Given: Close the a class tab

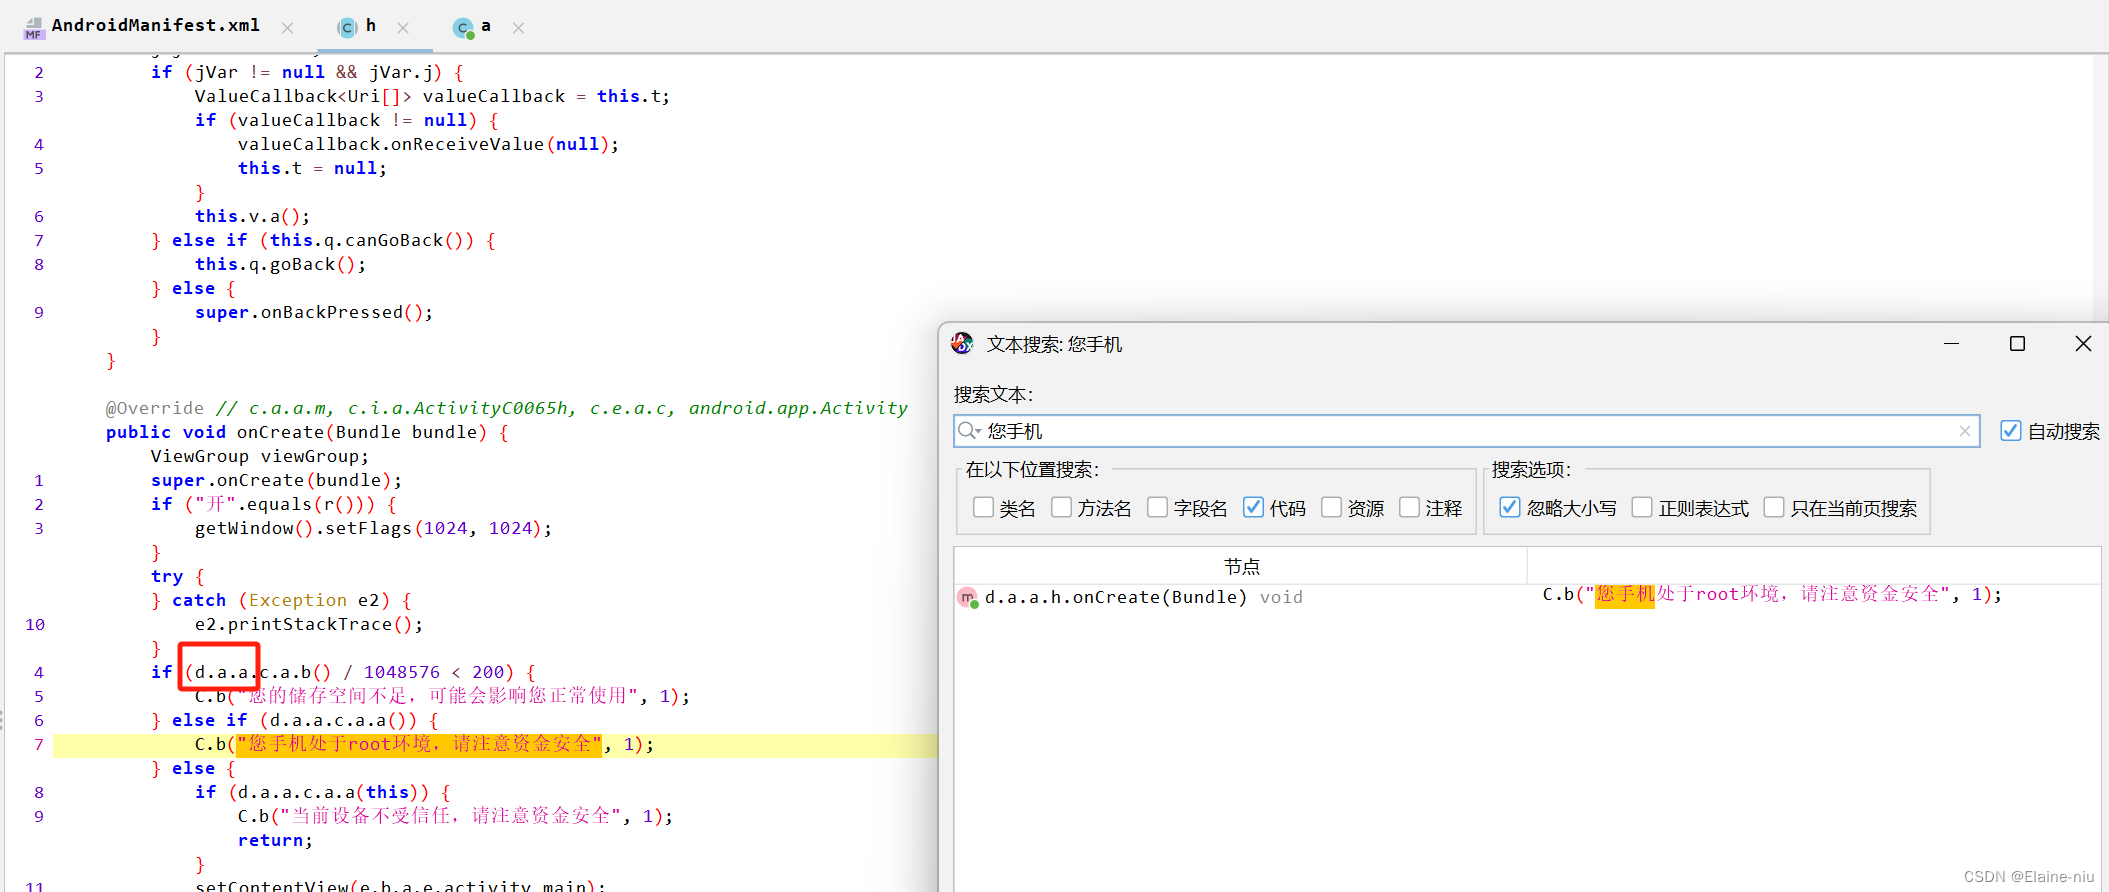Looking at the screenshot, I should pyautogui.click(x=518, y=28).
